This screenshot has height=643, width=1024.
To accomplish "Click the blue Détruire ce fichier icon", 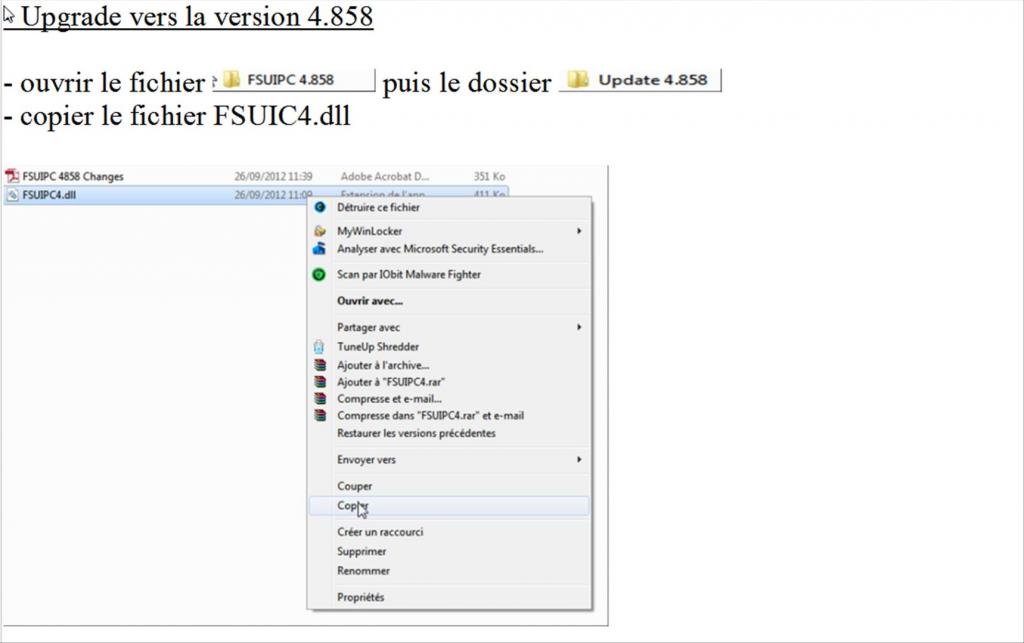I will [319, 207].
